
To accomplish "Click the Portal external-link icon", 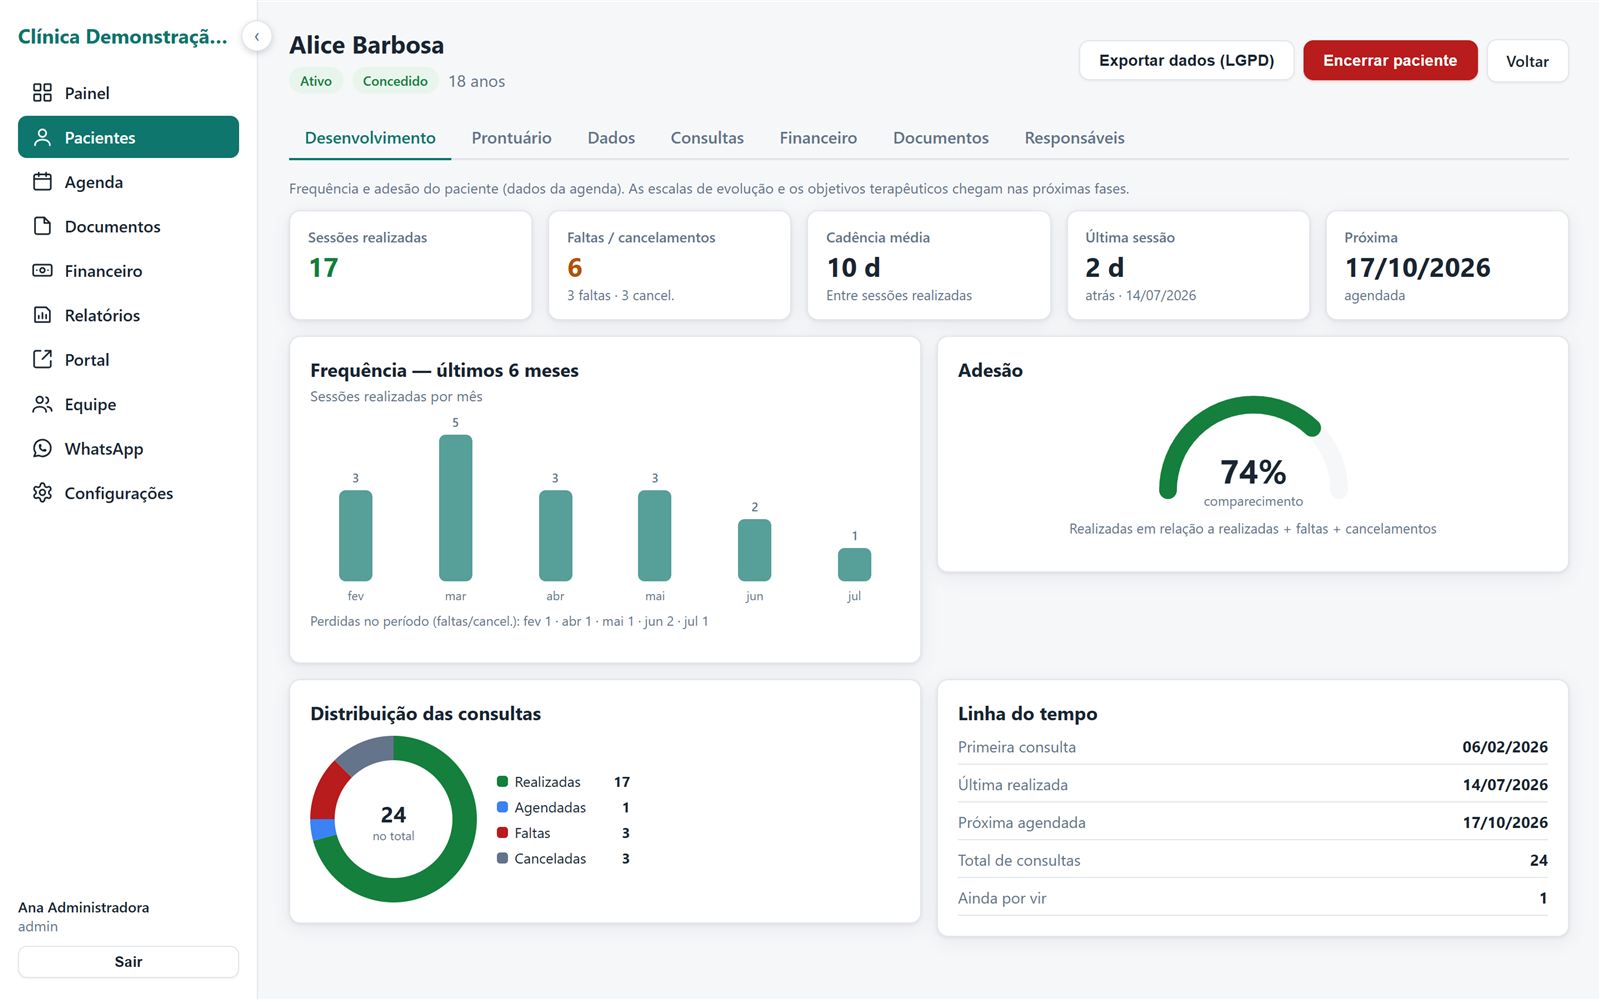I will point(42,360).
